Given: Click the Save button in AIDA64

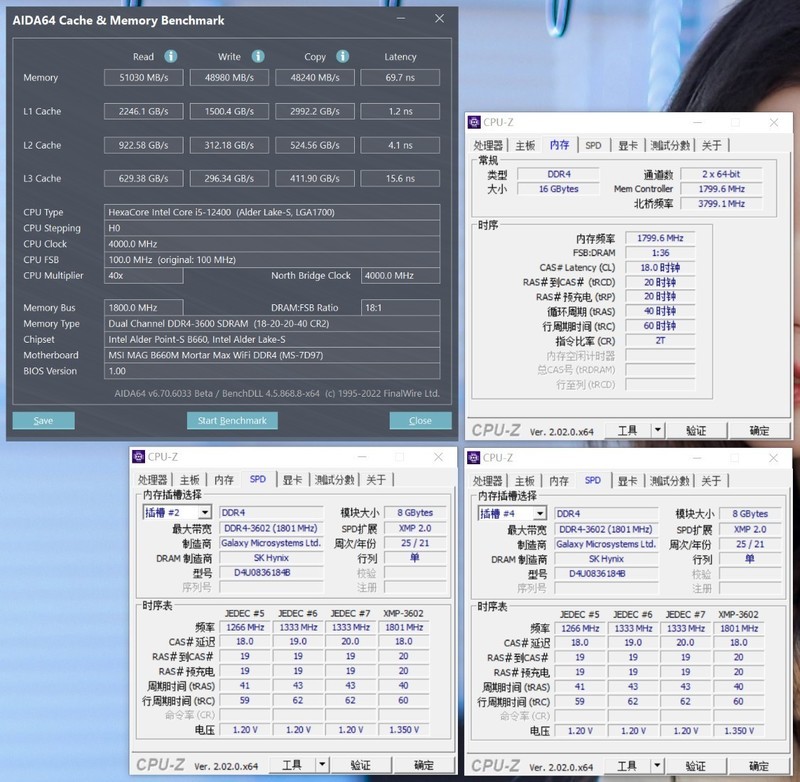Looking at the screenshot, I should coord(43,421).
